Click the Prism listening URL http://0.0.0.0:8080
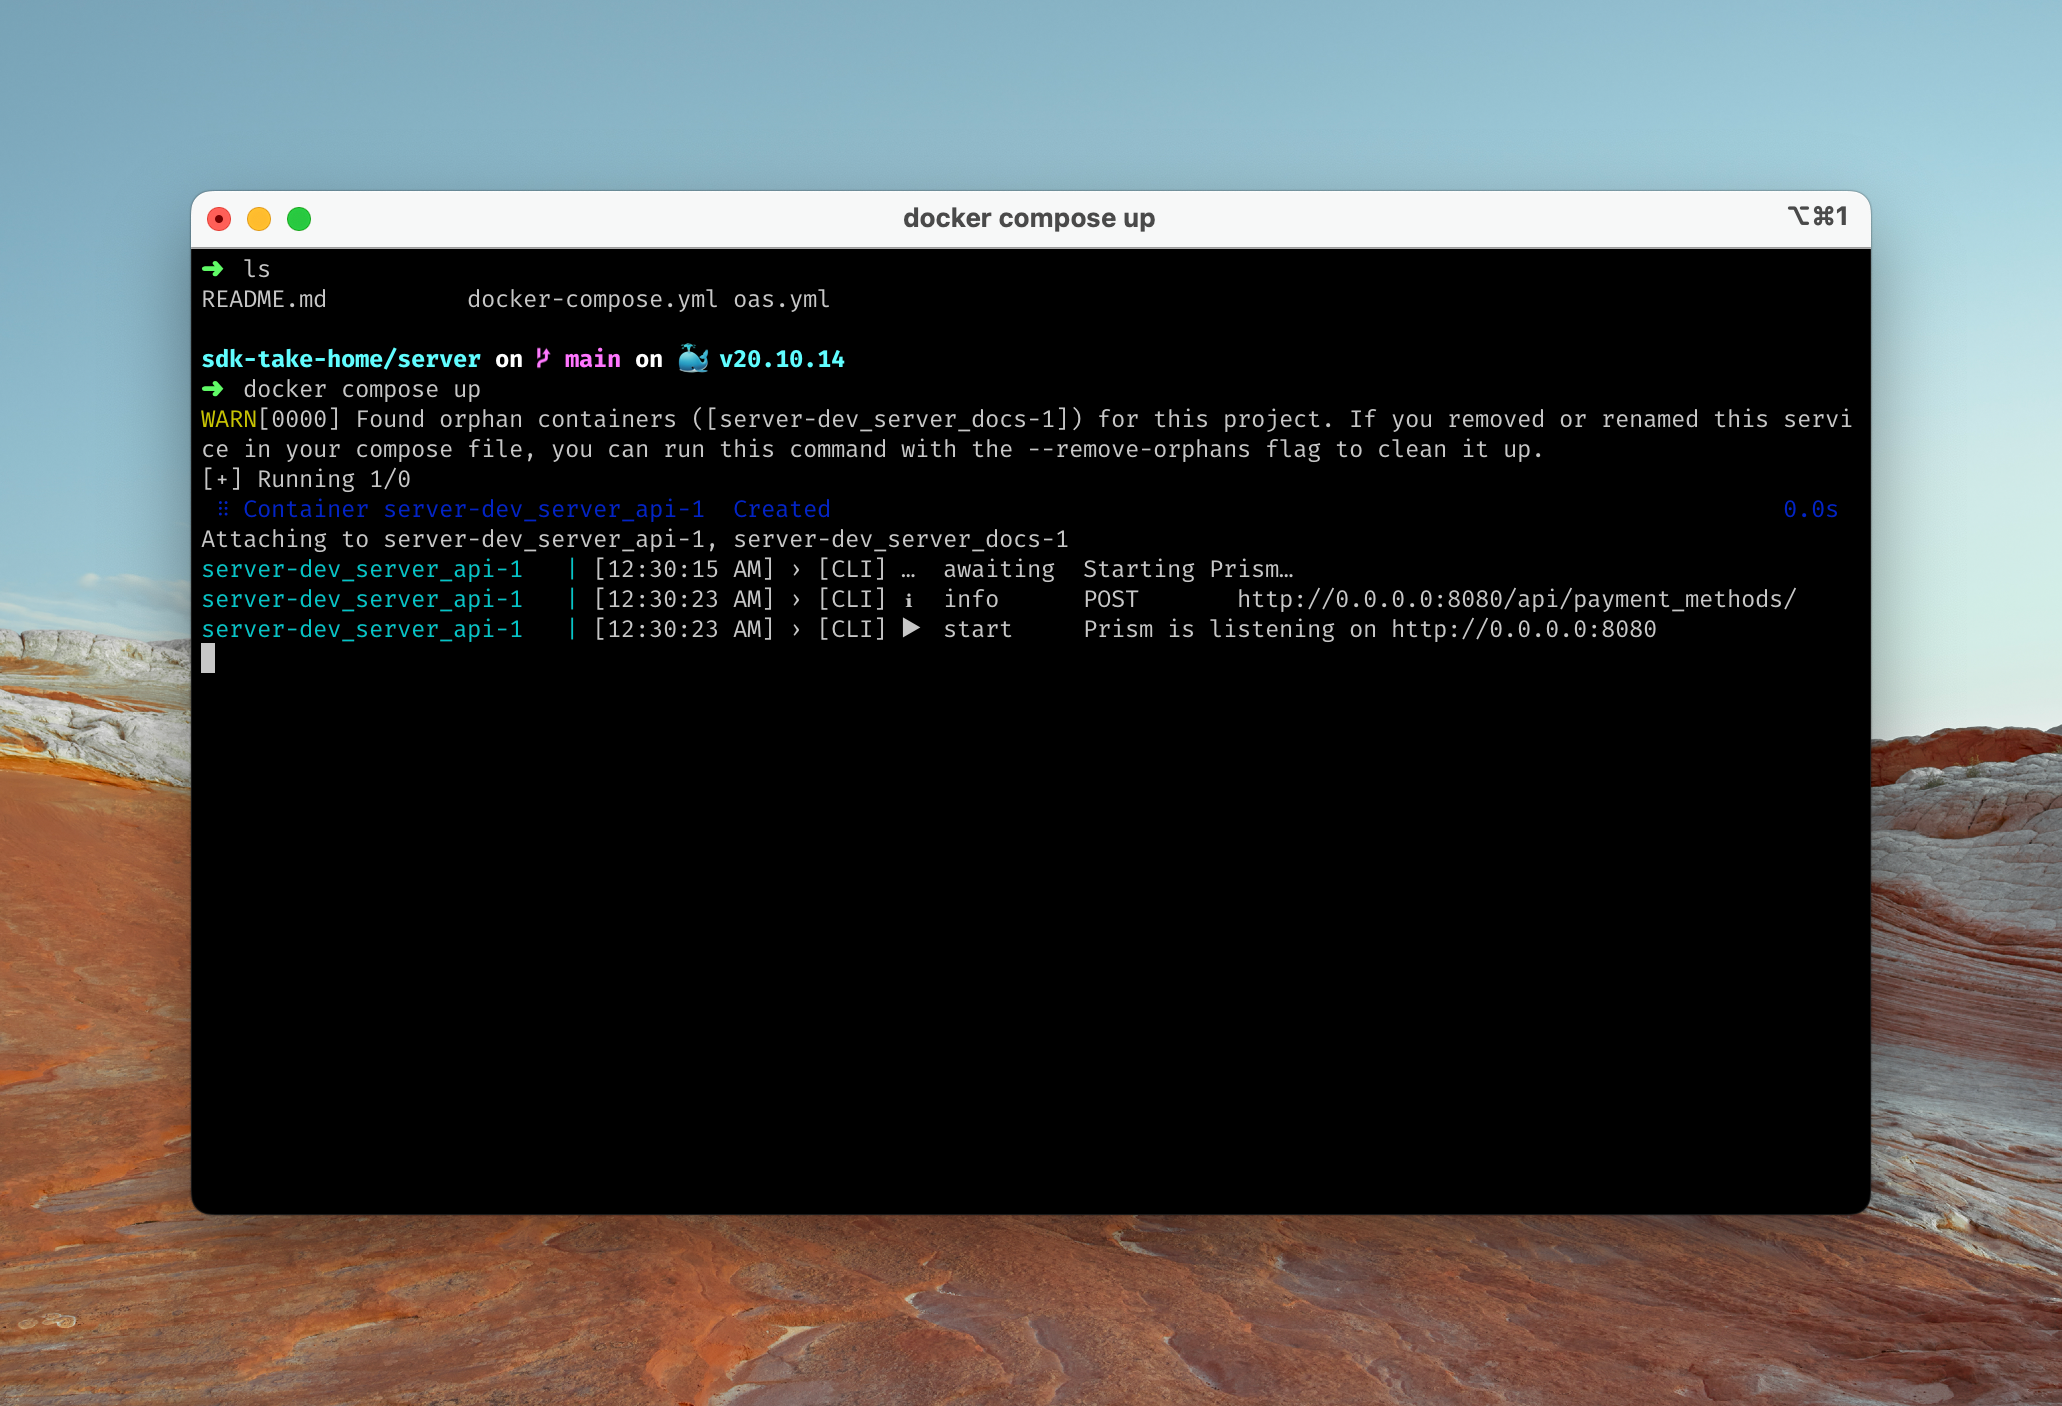 [1523, 629]
